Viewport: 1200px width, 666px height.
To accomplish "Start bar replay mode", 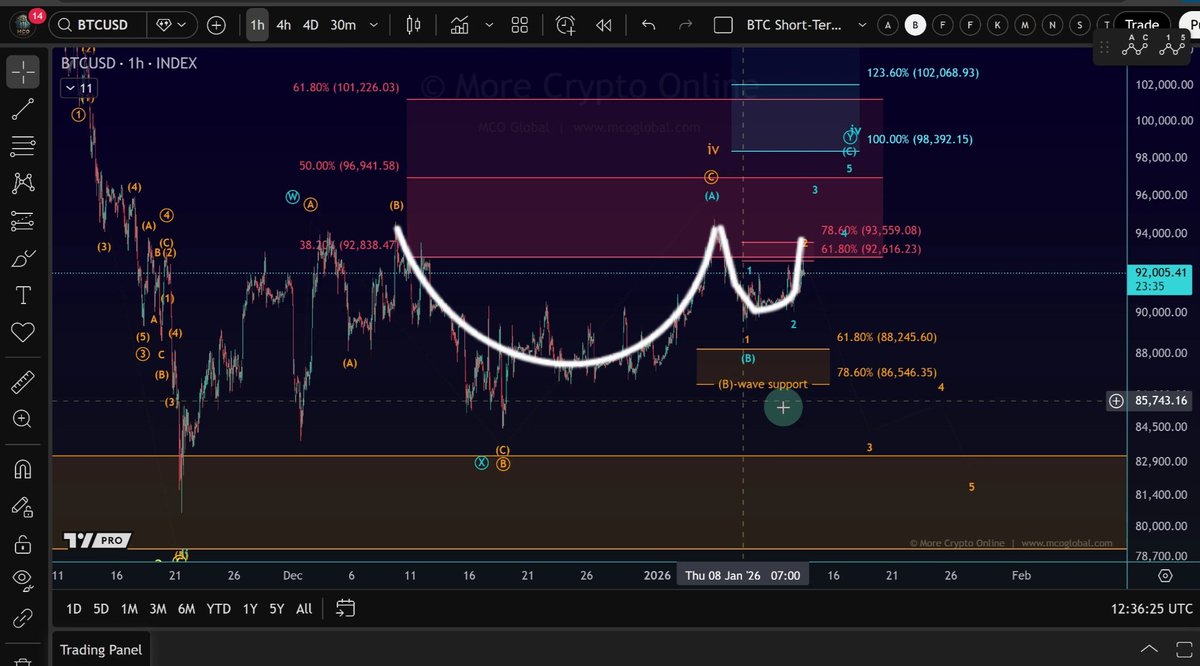I will (603, 25).
